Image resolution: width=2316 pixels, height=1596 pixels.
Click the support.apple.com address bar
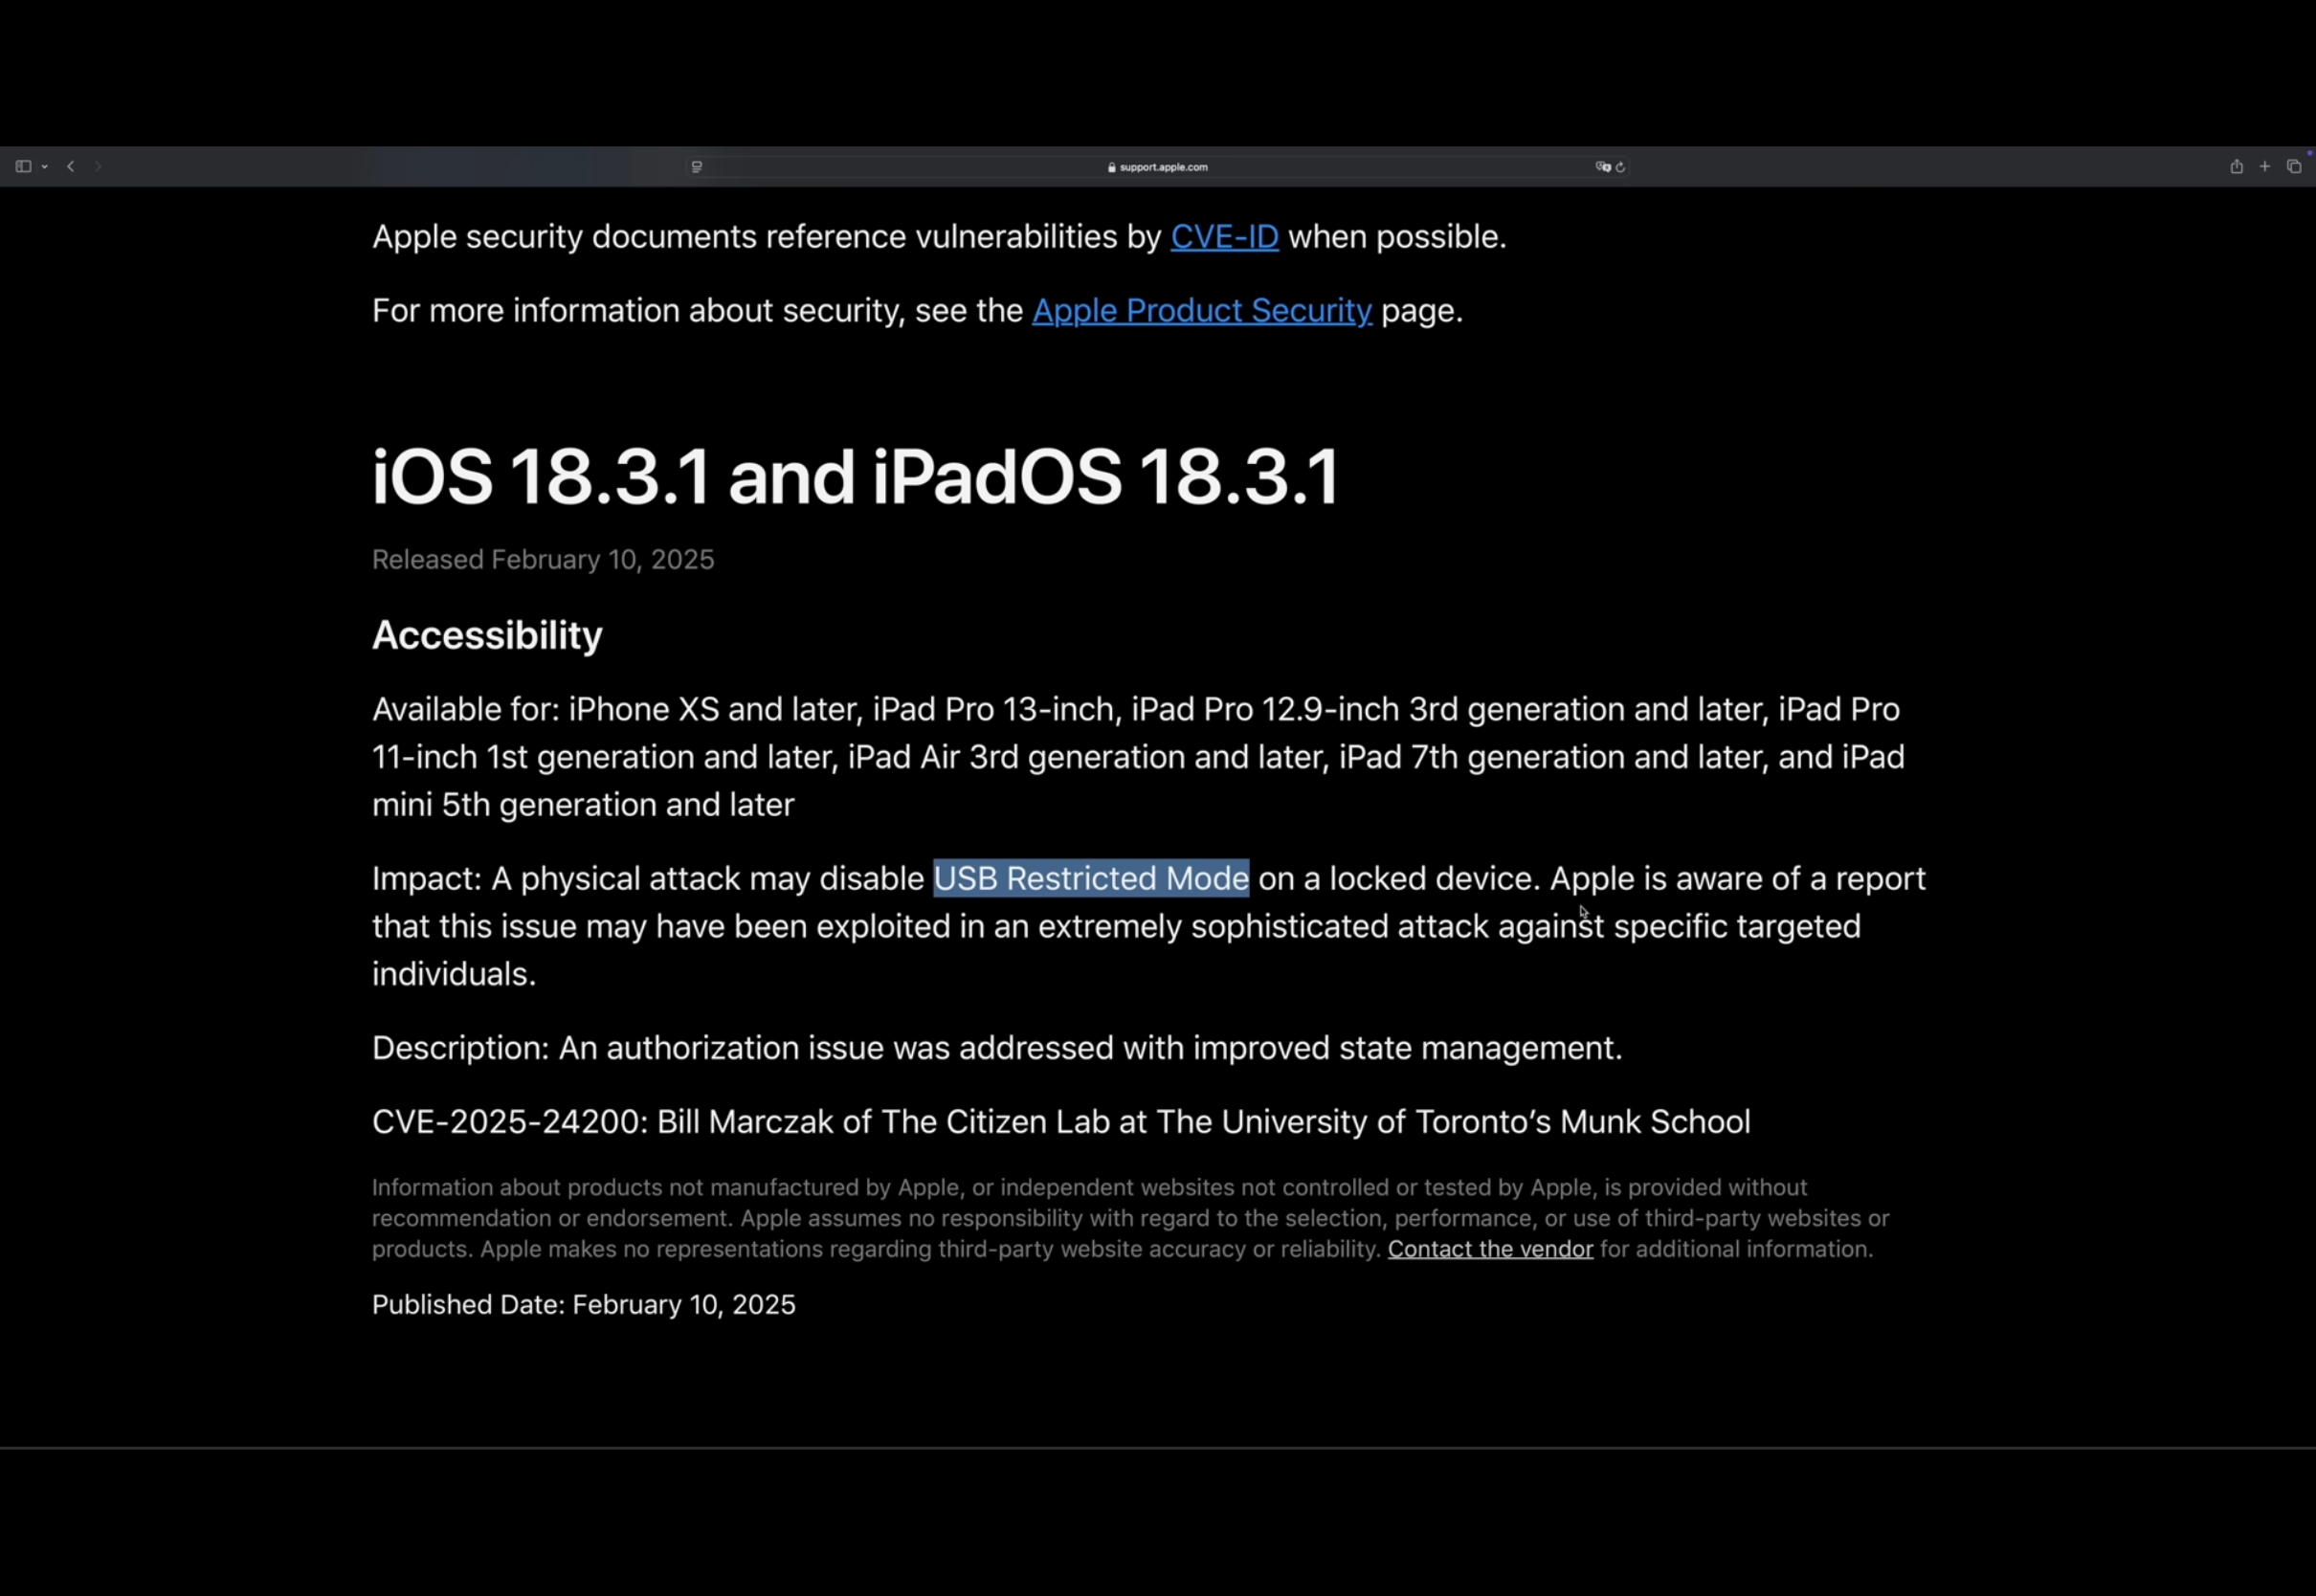tap(1158, 167)
